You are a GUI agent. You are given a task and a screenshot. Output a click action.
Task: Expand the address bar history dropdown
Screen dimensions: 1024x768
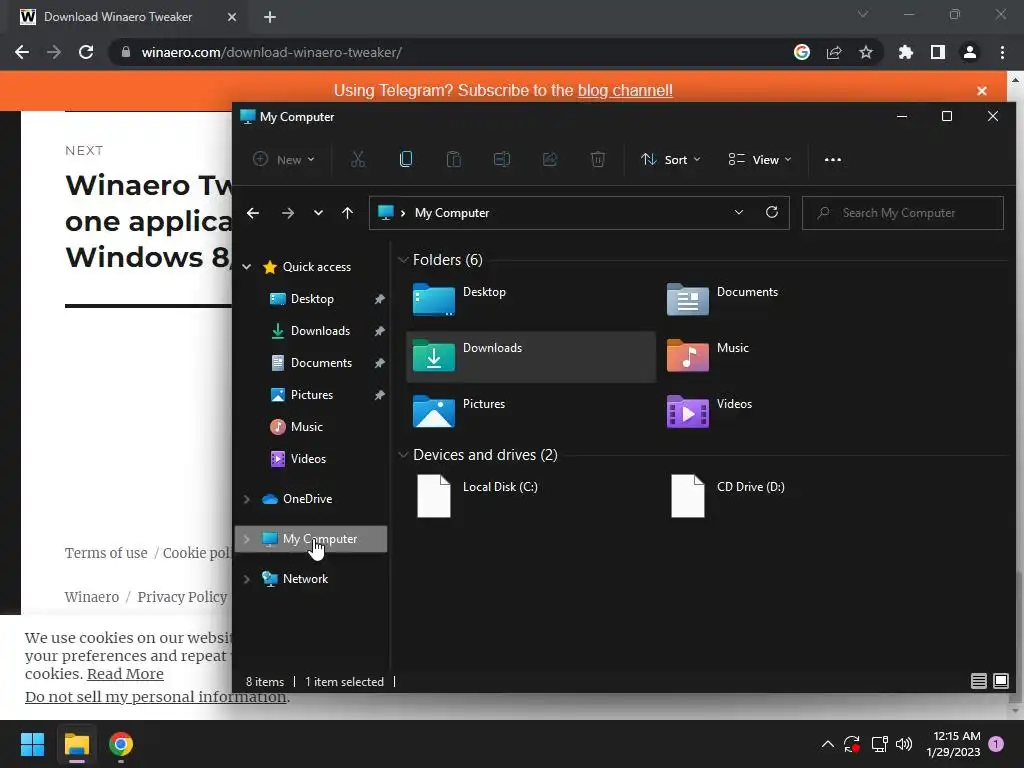click(x=739, y=212)
